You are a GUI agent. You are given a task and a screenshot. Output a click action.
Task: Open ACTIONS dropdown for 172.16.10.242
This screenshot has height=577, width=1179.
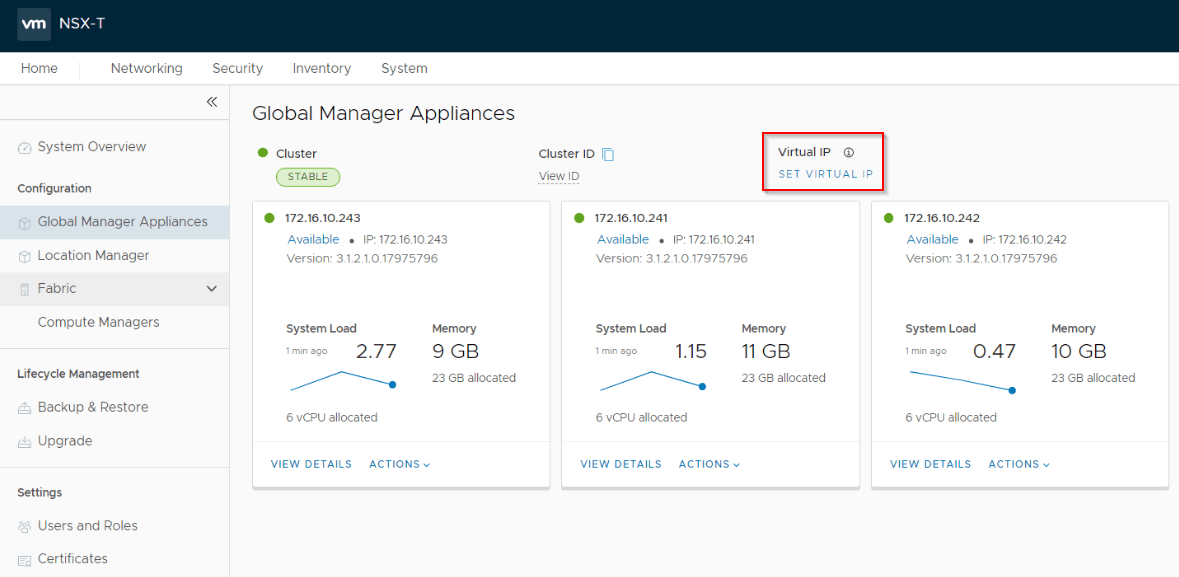pyautogui.click(x=1019, y=464)
